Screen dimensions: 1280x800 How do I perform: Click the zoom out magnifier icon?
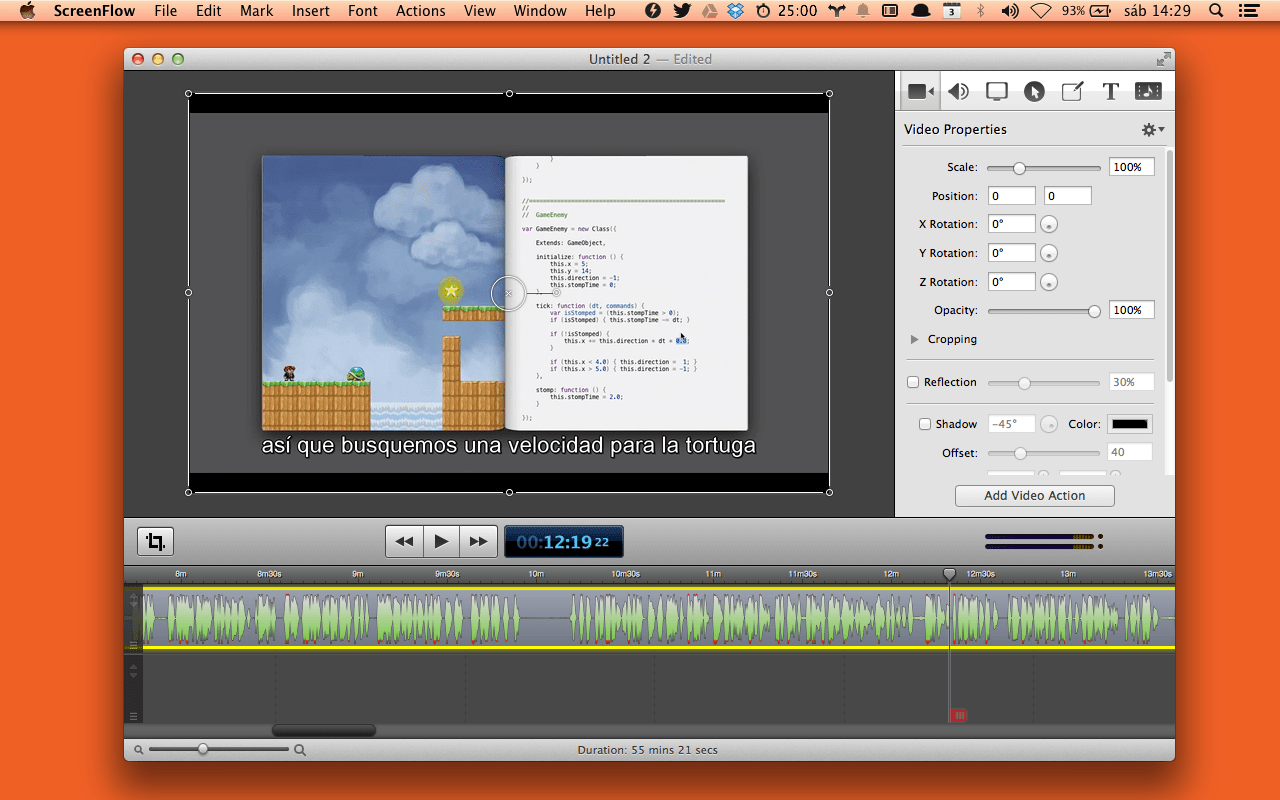pos(139,750)
